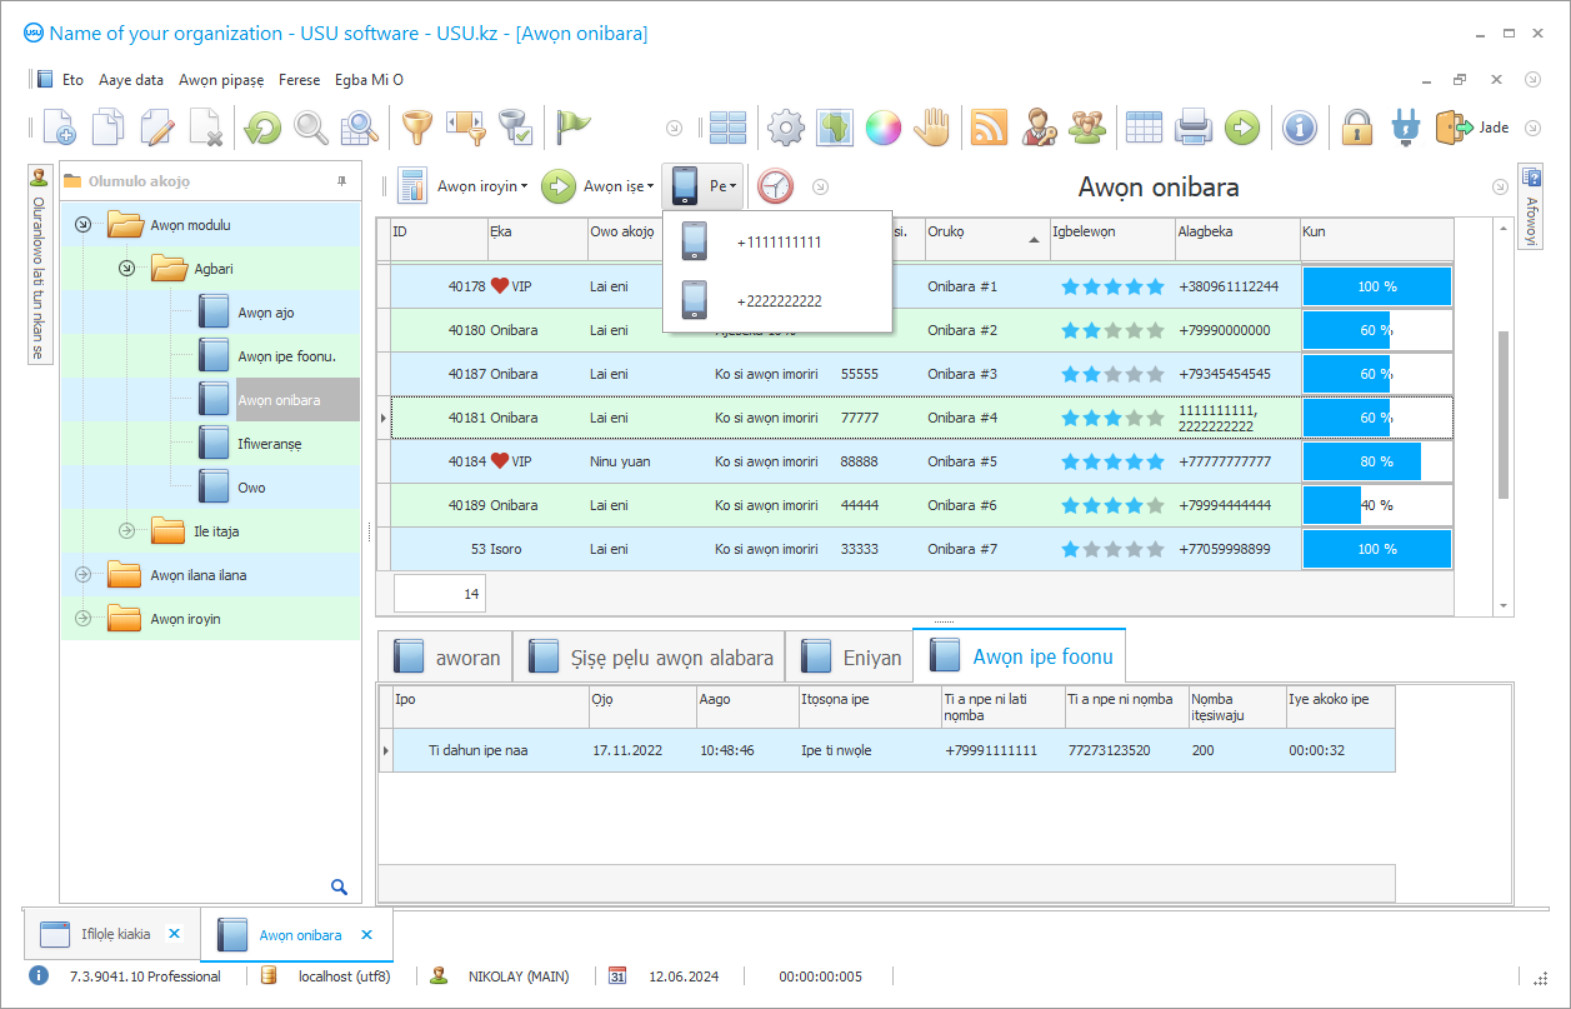Click the Jade exit door button
The height and width of the screenshot is (1009, 1571).
click(x=1472, y=127)
